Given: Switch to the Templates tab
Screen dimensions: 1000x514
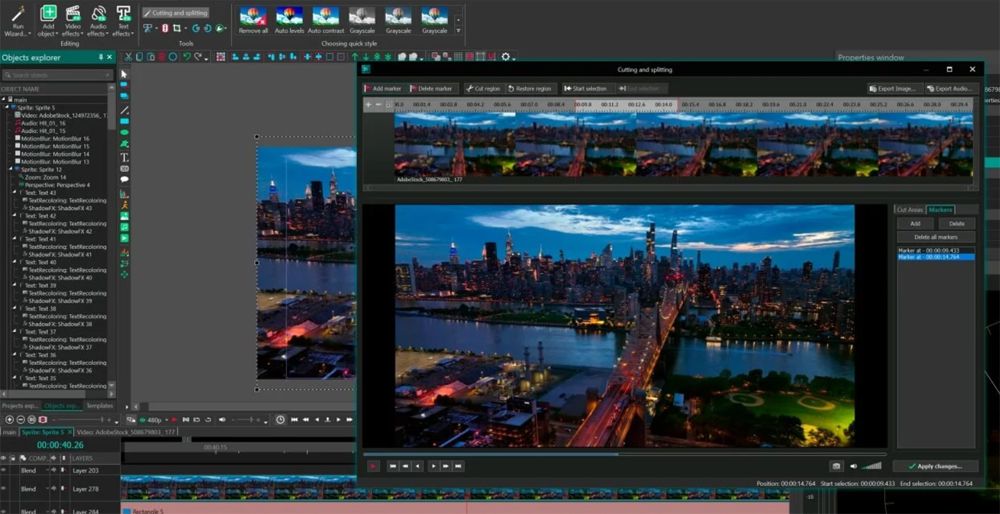Looking at the screenshot, I should pyautogui.click(x=100, y=406).
